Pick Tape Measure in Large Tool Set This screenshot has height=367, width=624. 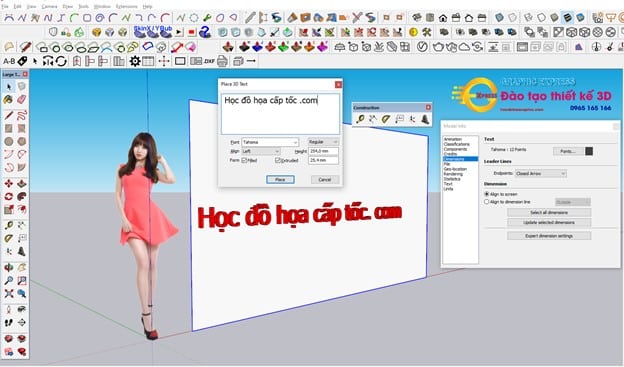point(9,225)
